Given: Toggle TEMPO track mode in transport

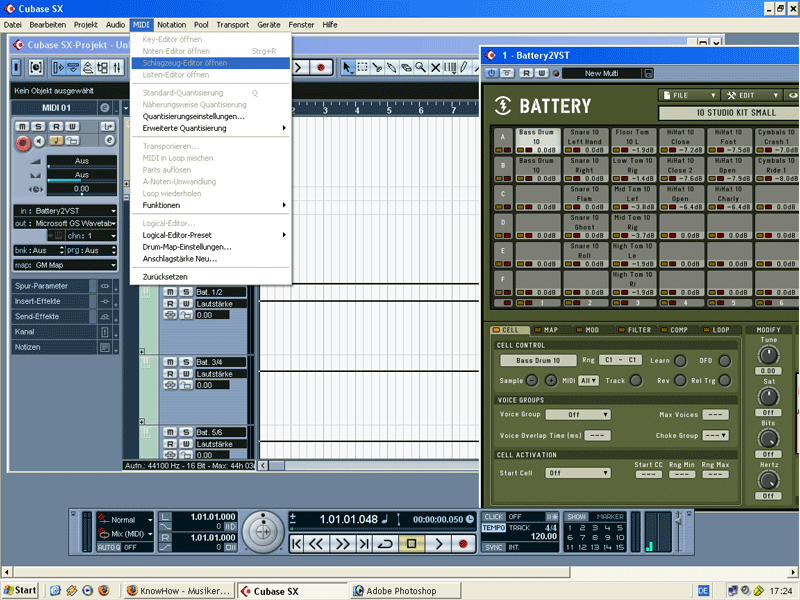Looking at the screenshot, I should (x=493, y=528).
